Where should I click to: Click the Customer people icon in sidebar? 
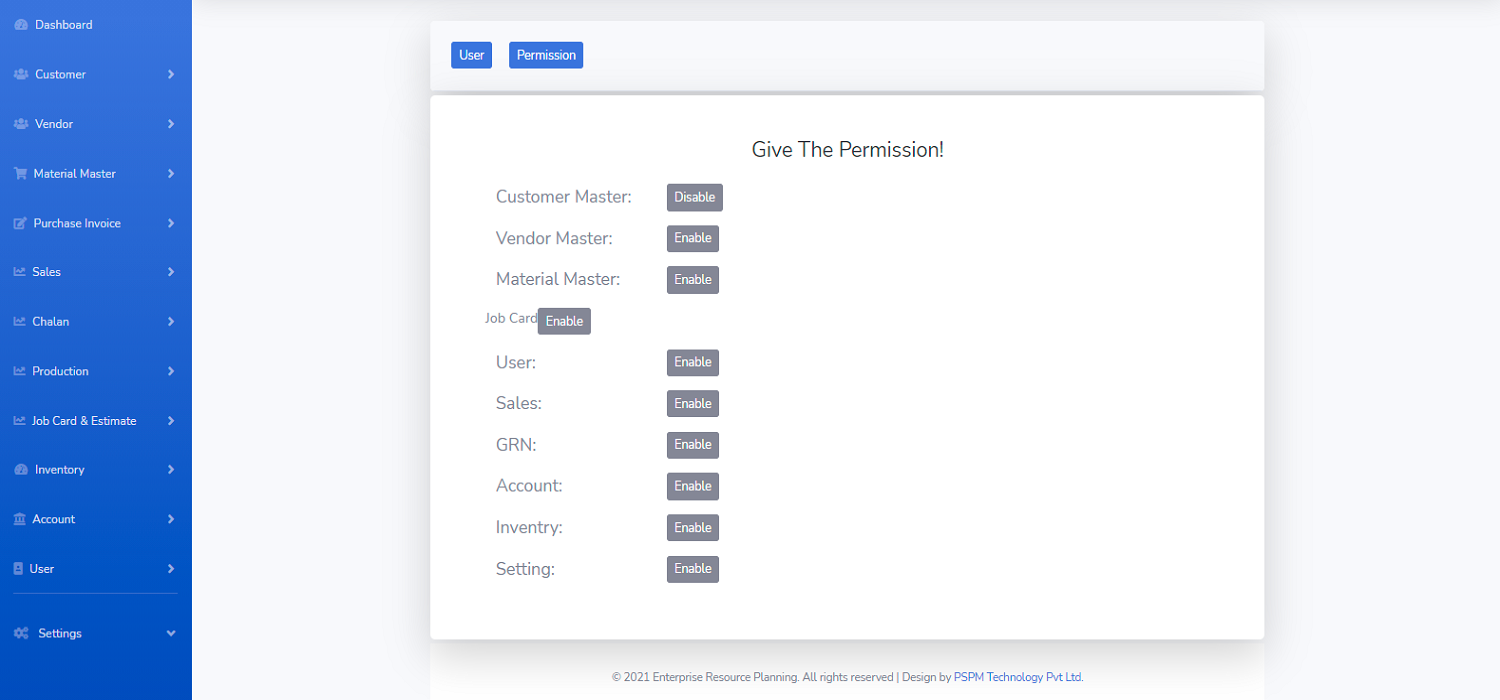(21, 75)
